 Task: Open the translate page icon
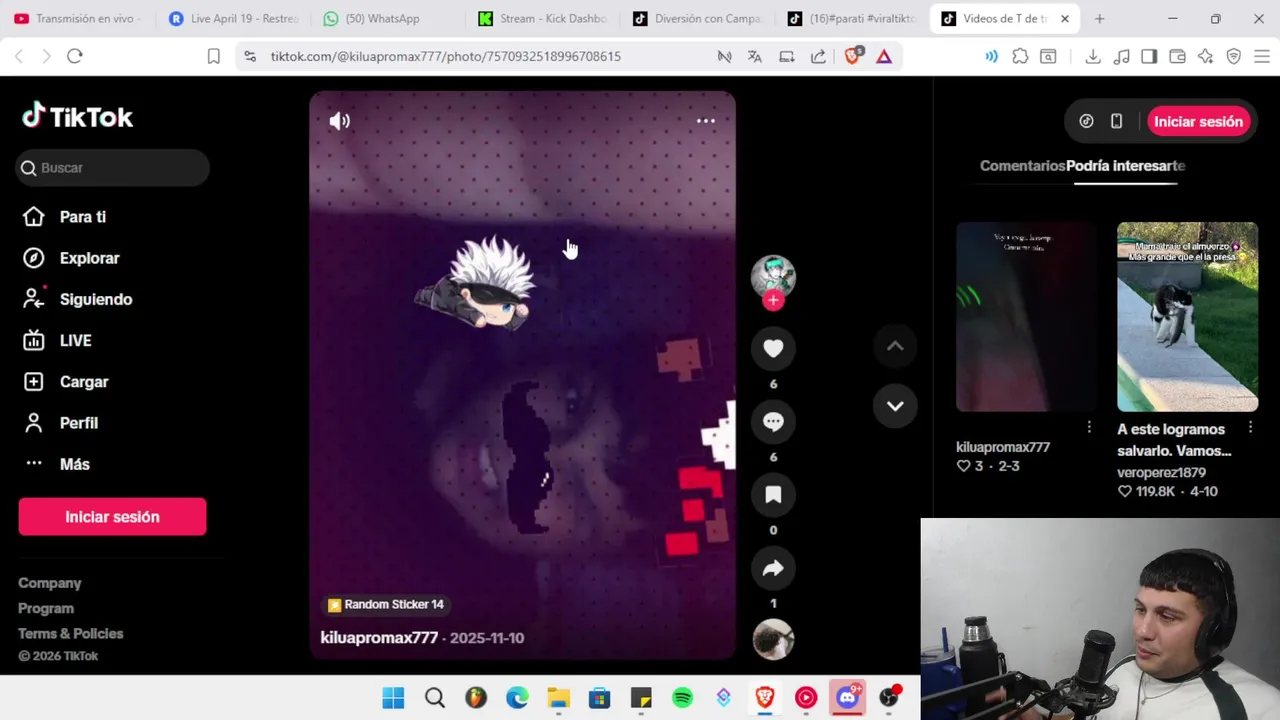pyautogui.click(x=755, y=57)
